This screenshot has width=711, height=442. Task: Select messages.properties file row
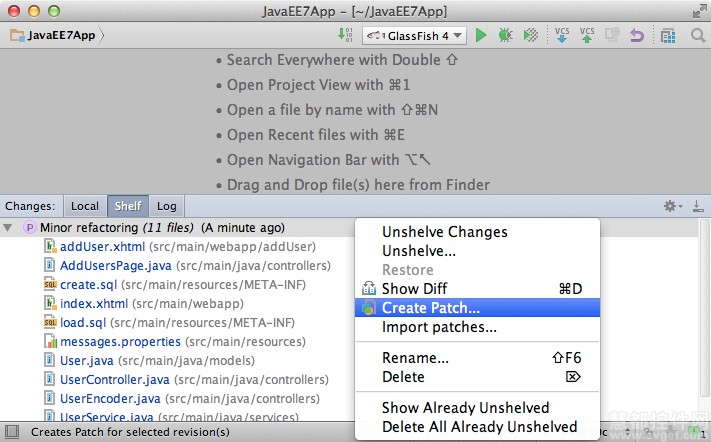[x=175, y=341]
